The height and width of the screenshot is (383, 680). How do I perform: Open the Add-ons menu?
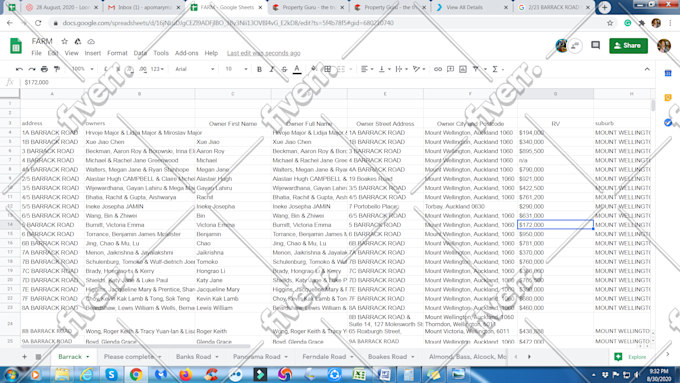pos(186,53)
